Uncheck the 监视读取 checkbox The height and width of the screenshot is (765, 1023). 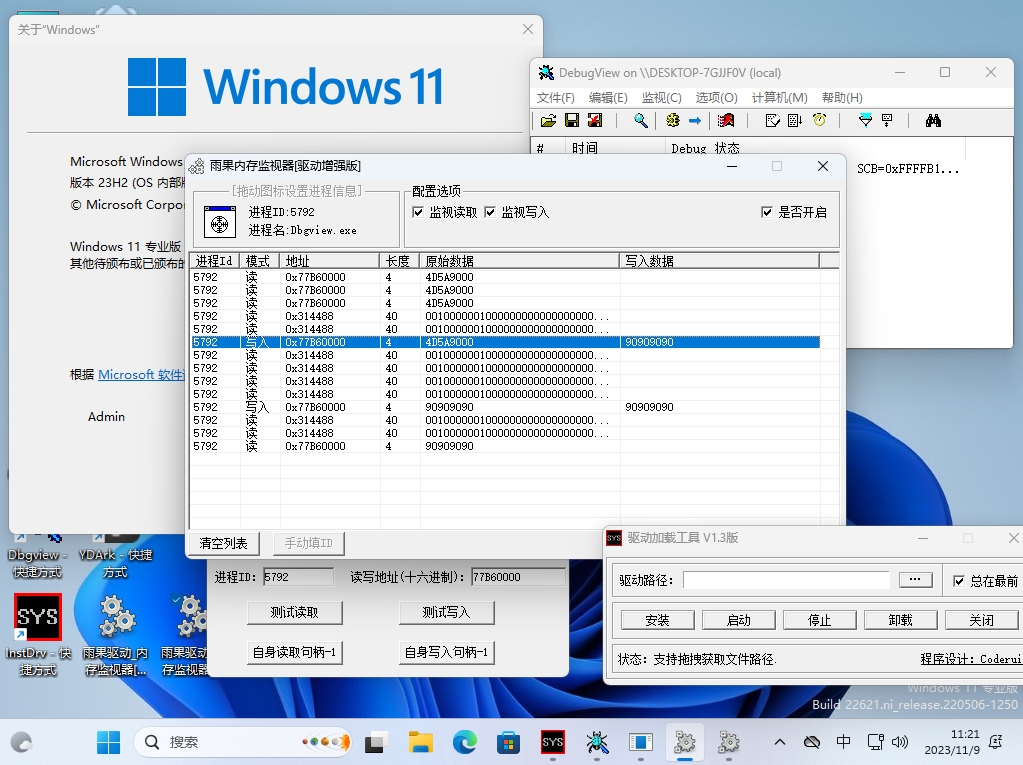point(419,212)
